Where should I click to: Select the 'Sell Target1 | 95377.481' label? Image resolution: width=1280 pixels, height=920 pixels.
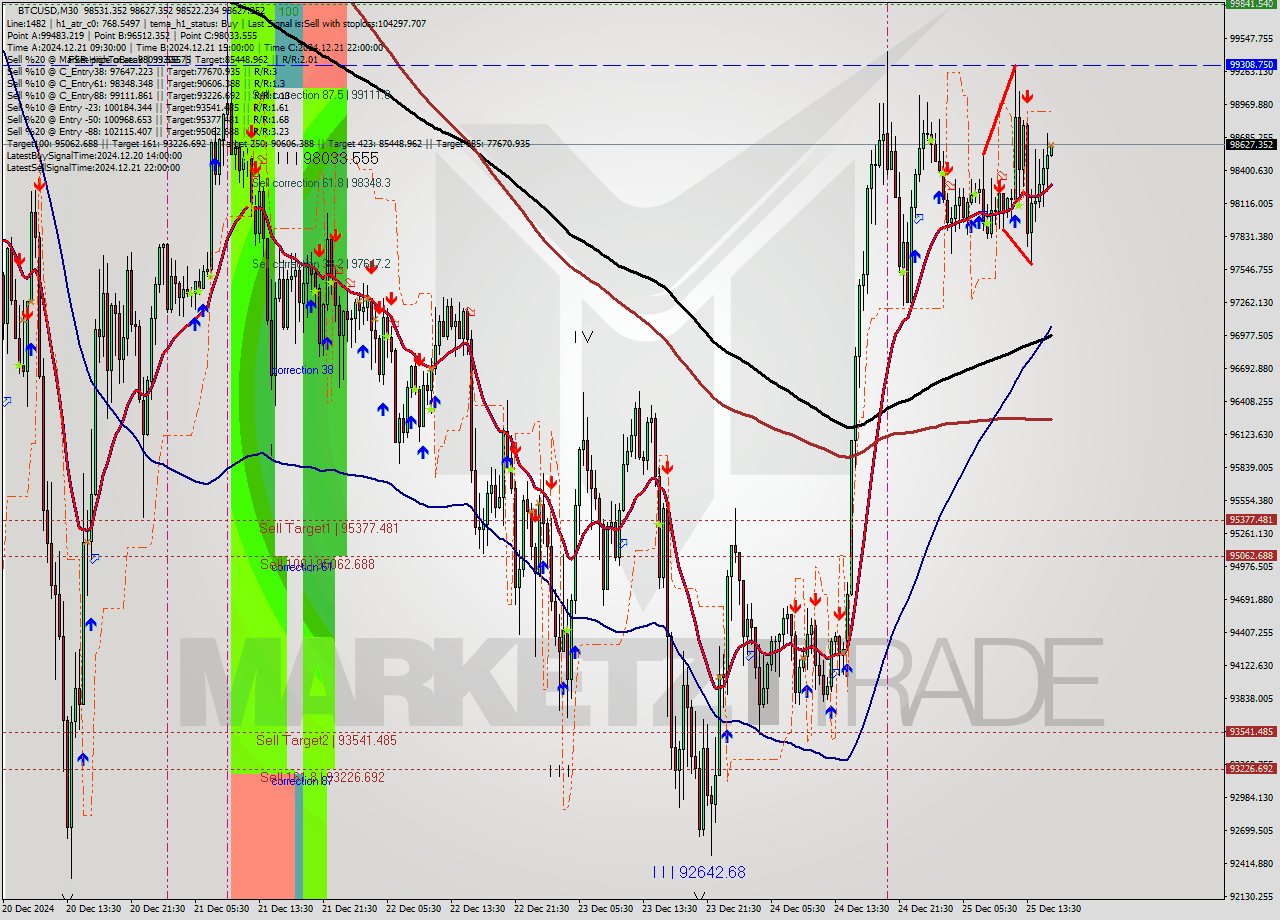pos(328,527)
